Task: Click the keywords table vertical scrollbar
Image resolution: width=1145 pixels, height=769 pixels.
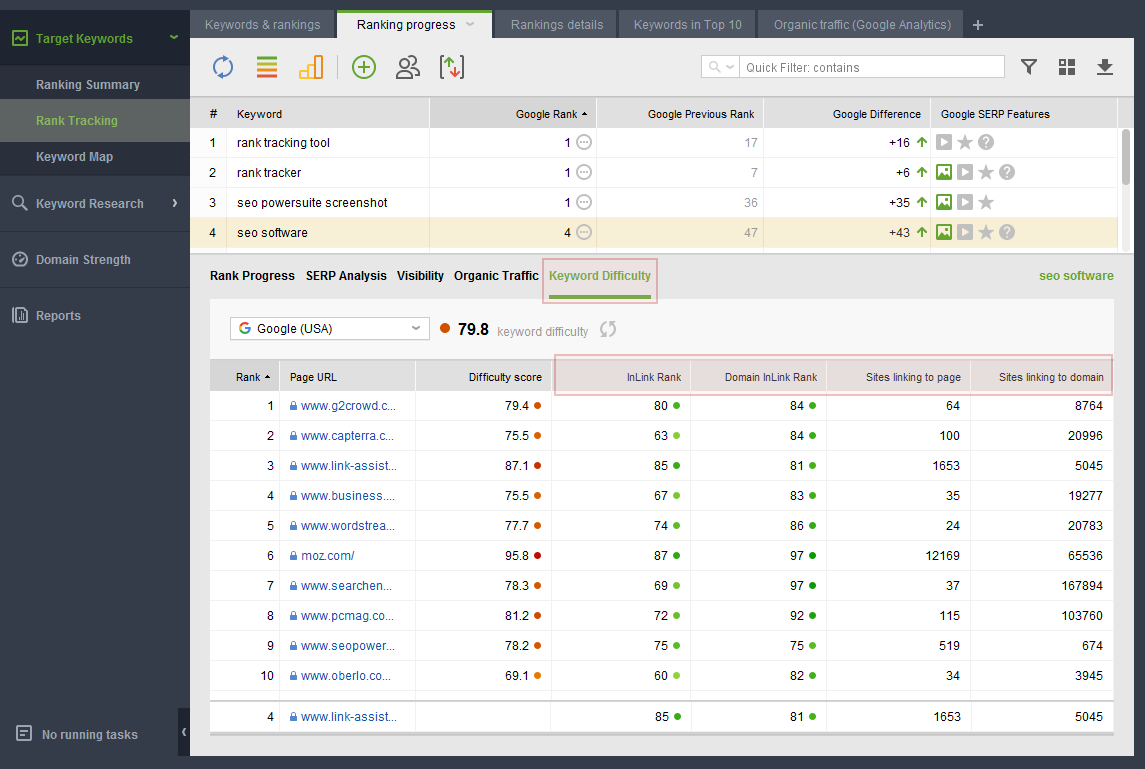Action: pyautogui.click(x=1125, y=157)
